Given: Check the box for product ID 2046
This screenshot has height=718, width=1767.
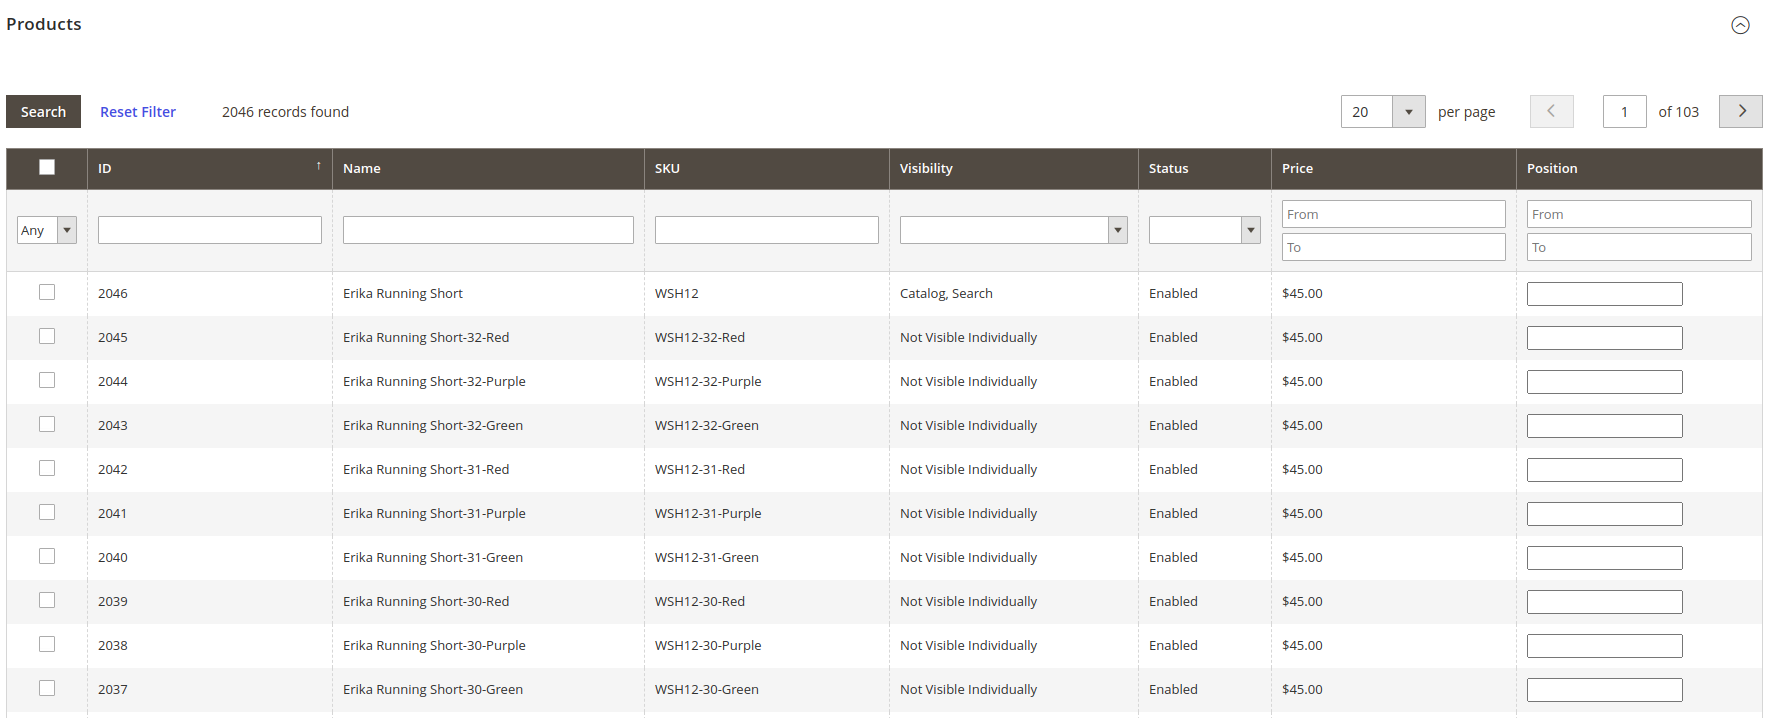Looking at the screenshot, I should click(x=47, y=292).
